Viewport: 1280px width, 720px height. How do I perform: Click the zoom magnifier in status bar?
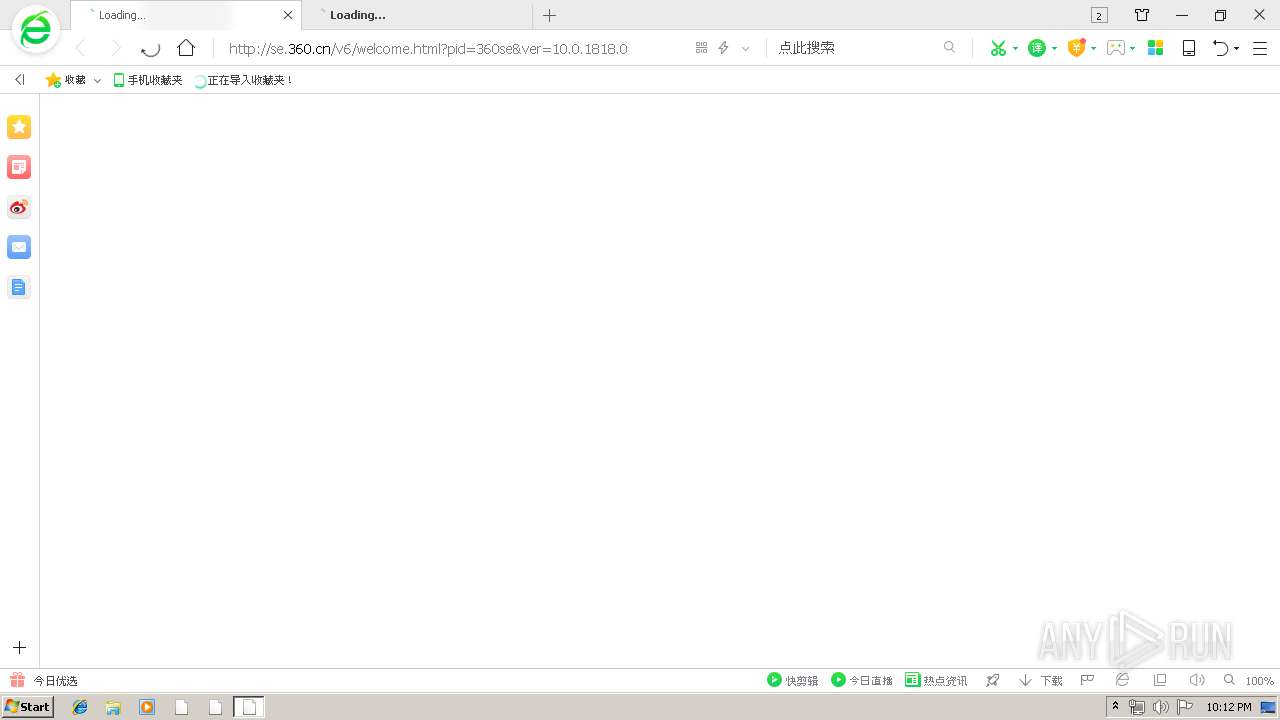pos(1230,680)
